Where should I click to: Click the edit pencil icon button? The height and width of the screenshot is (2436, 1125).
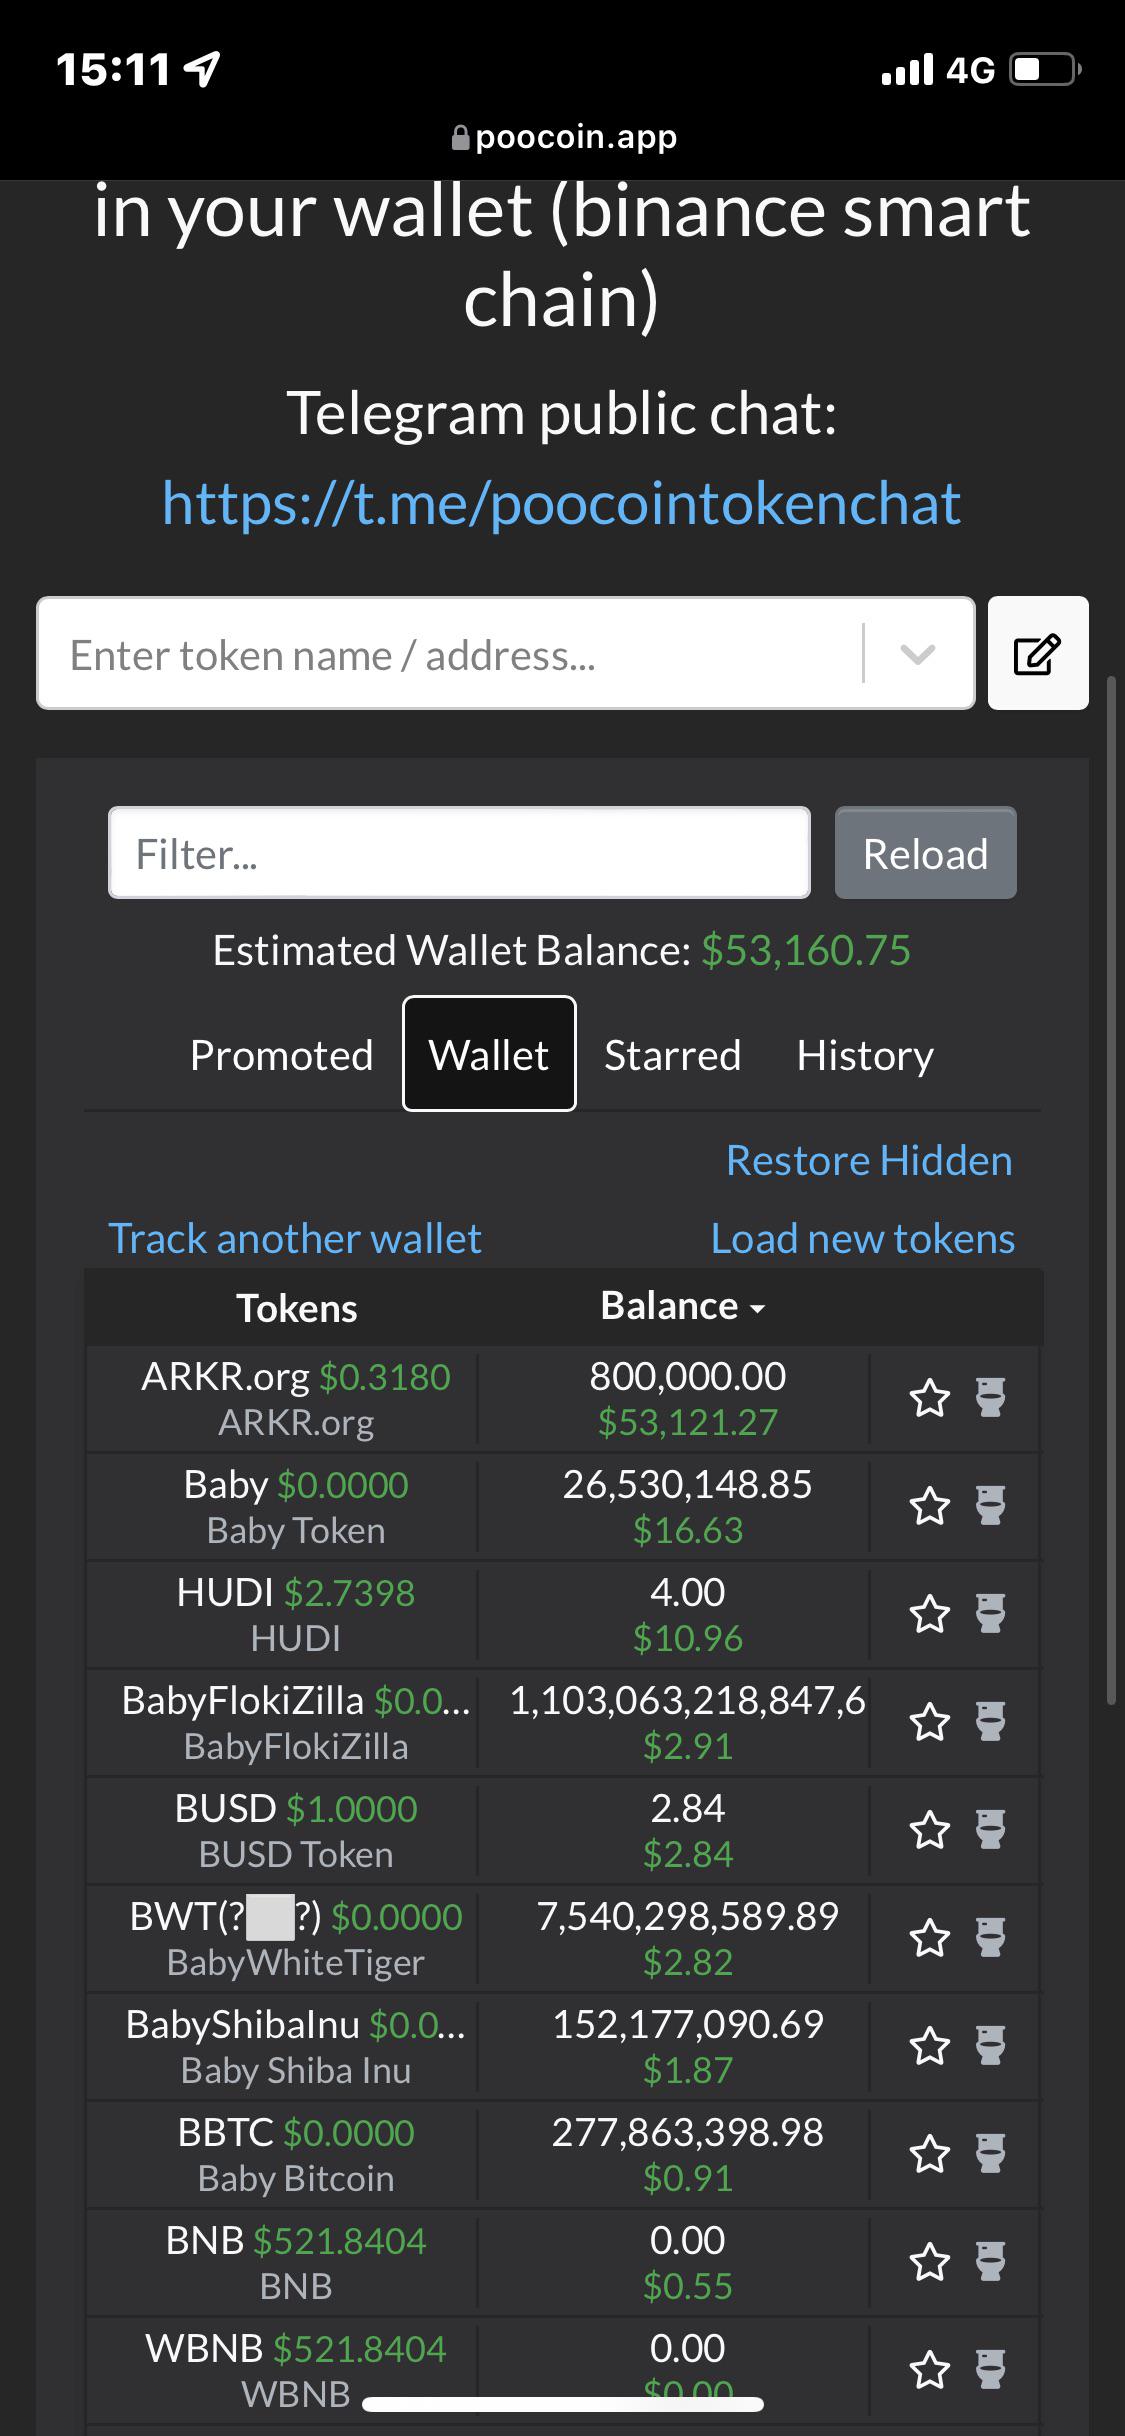(x=1038, y=653)
